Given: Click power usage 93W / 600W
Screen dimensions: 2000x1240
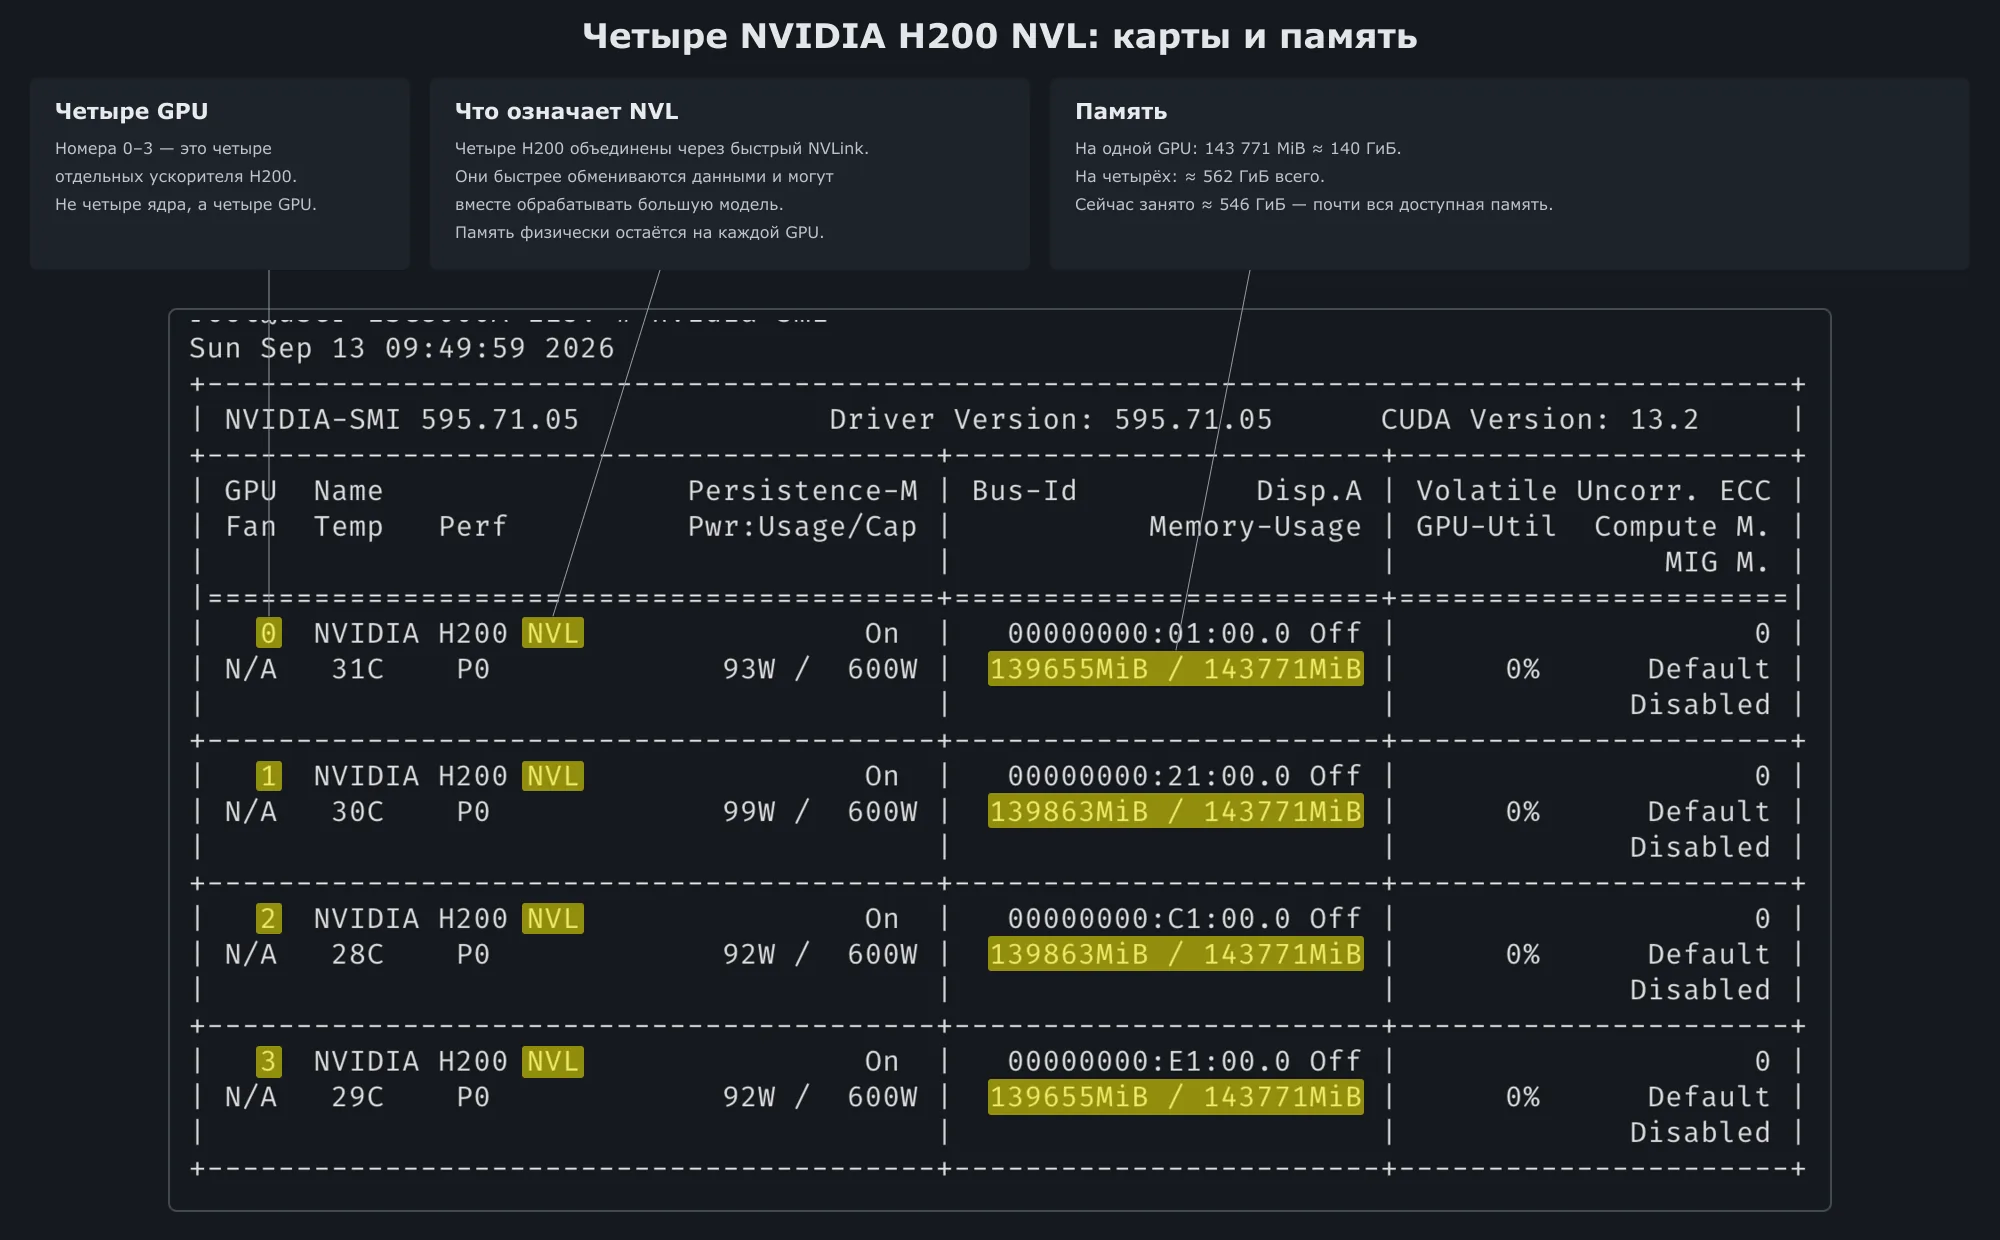Looking at the screenshot, I should (x=820, y=669).
